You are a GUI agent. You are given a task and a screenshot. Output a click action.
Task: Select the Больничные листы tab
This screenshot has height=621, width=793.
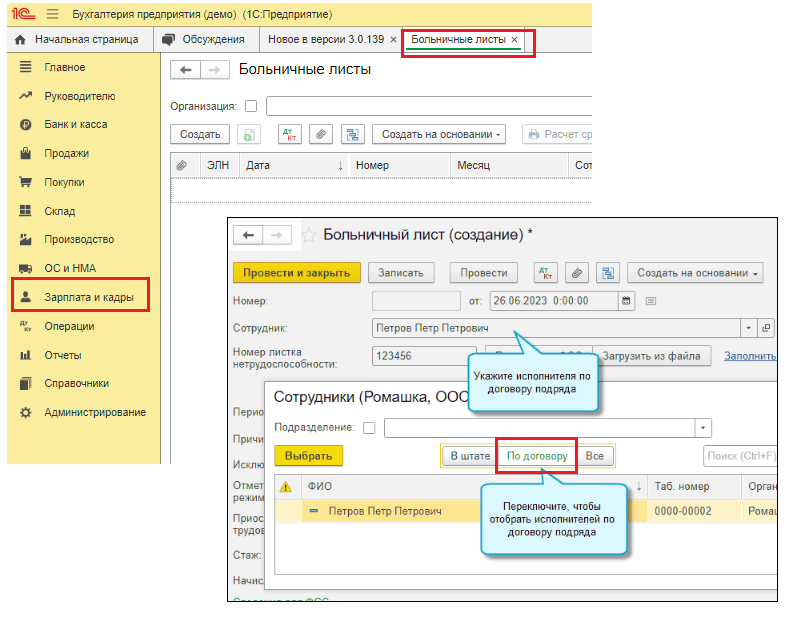[458, 39]
